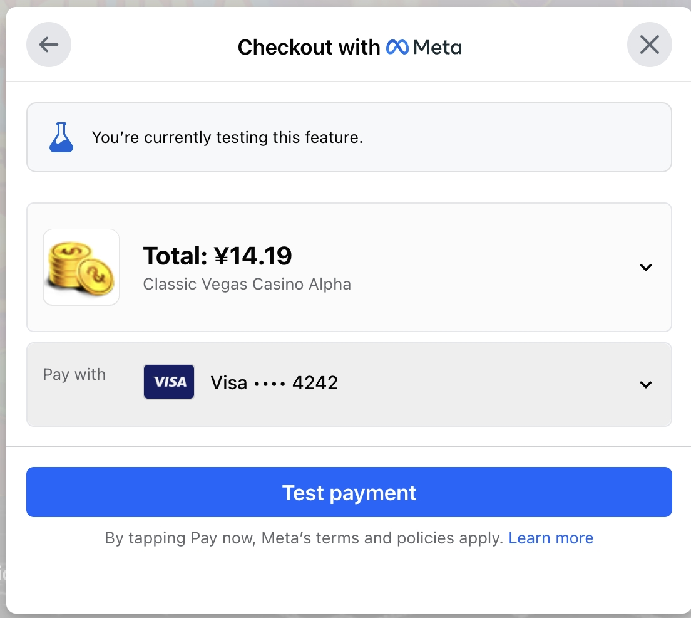Select the Visa •••• 4242 card text
The image size is (691, 618).
(x=274, y=382)
